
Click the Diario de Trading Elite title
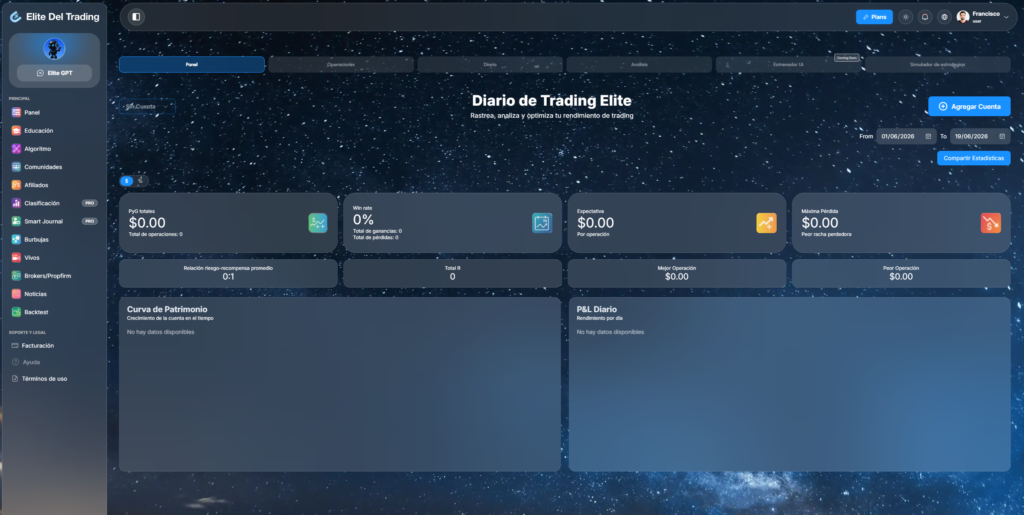pos(552,101)
